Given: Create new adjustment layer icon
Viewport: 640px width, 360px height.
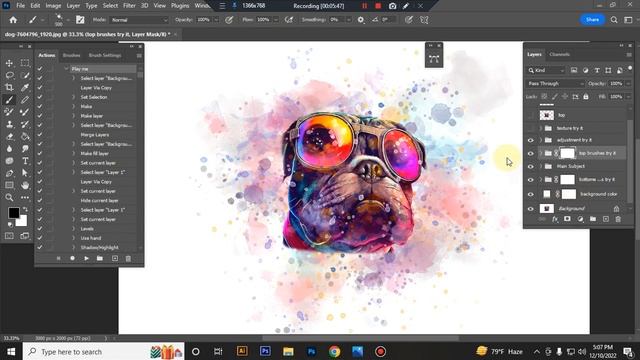Looking at the screenshot, I should coord(580,219).
